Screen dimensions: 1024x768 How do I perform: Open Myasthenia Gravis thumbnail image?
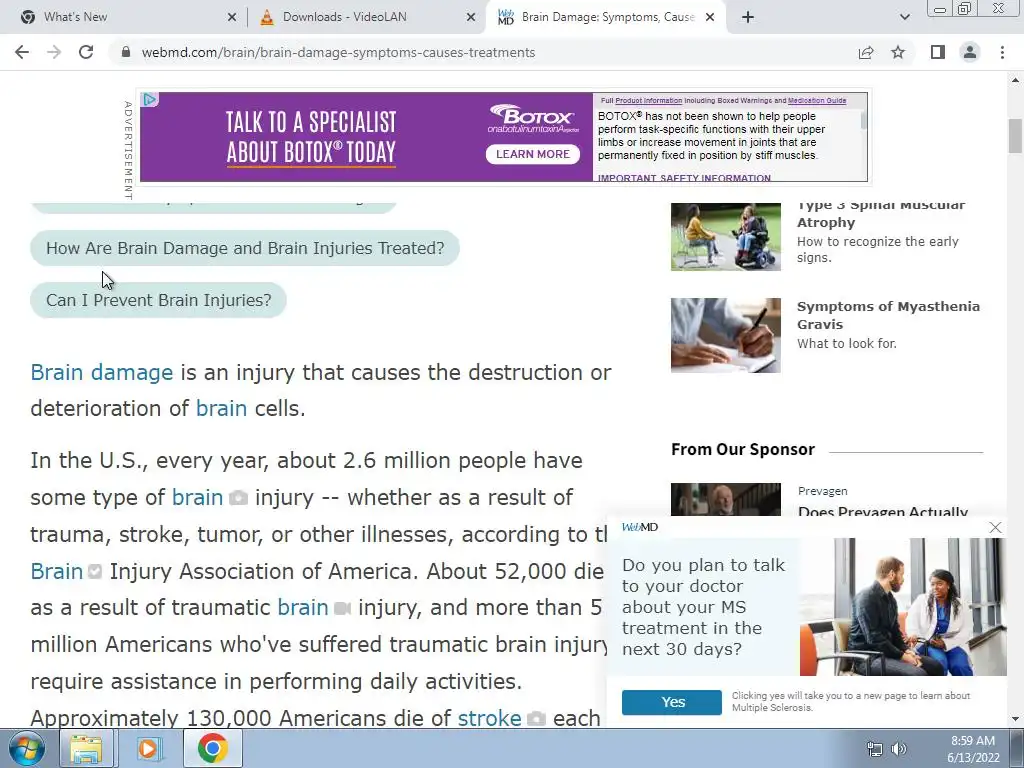coord(726,336)
